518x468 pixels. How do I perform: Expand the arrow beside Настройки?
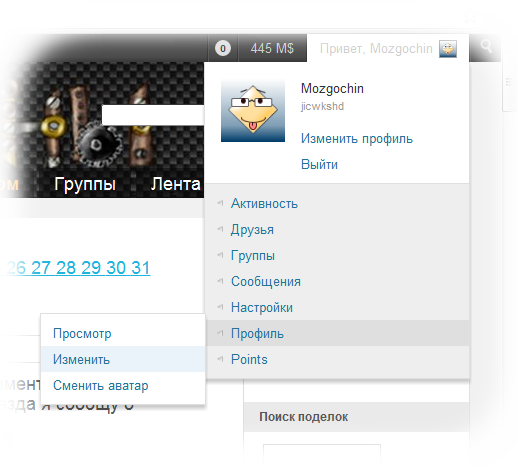pyautogui.click(x=220, y=307)
